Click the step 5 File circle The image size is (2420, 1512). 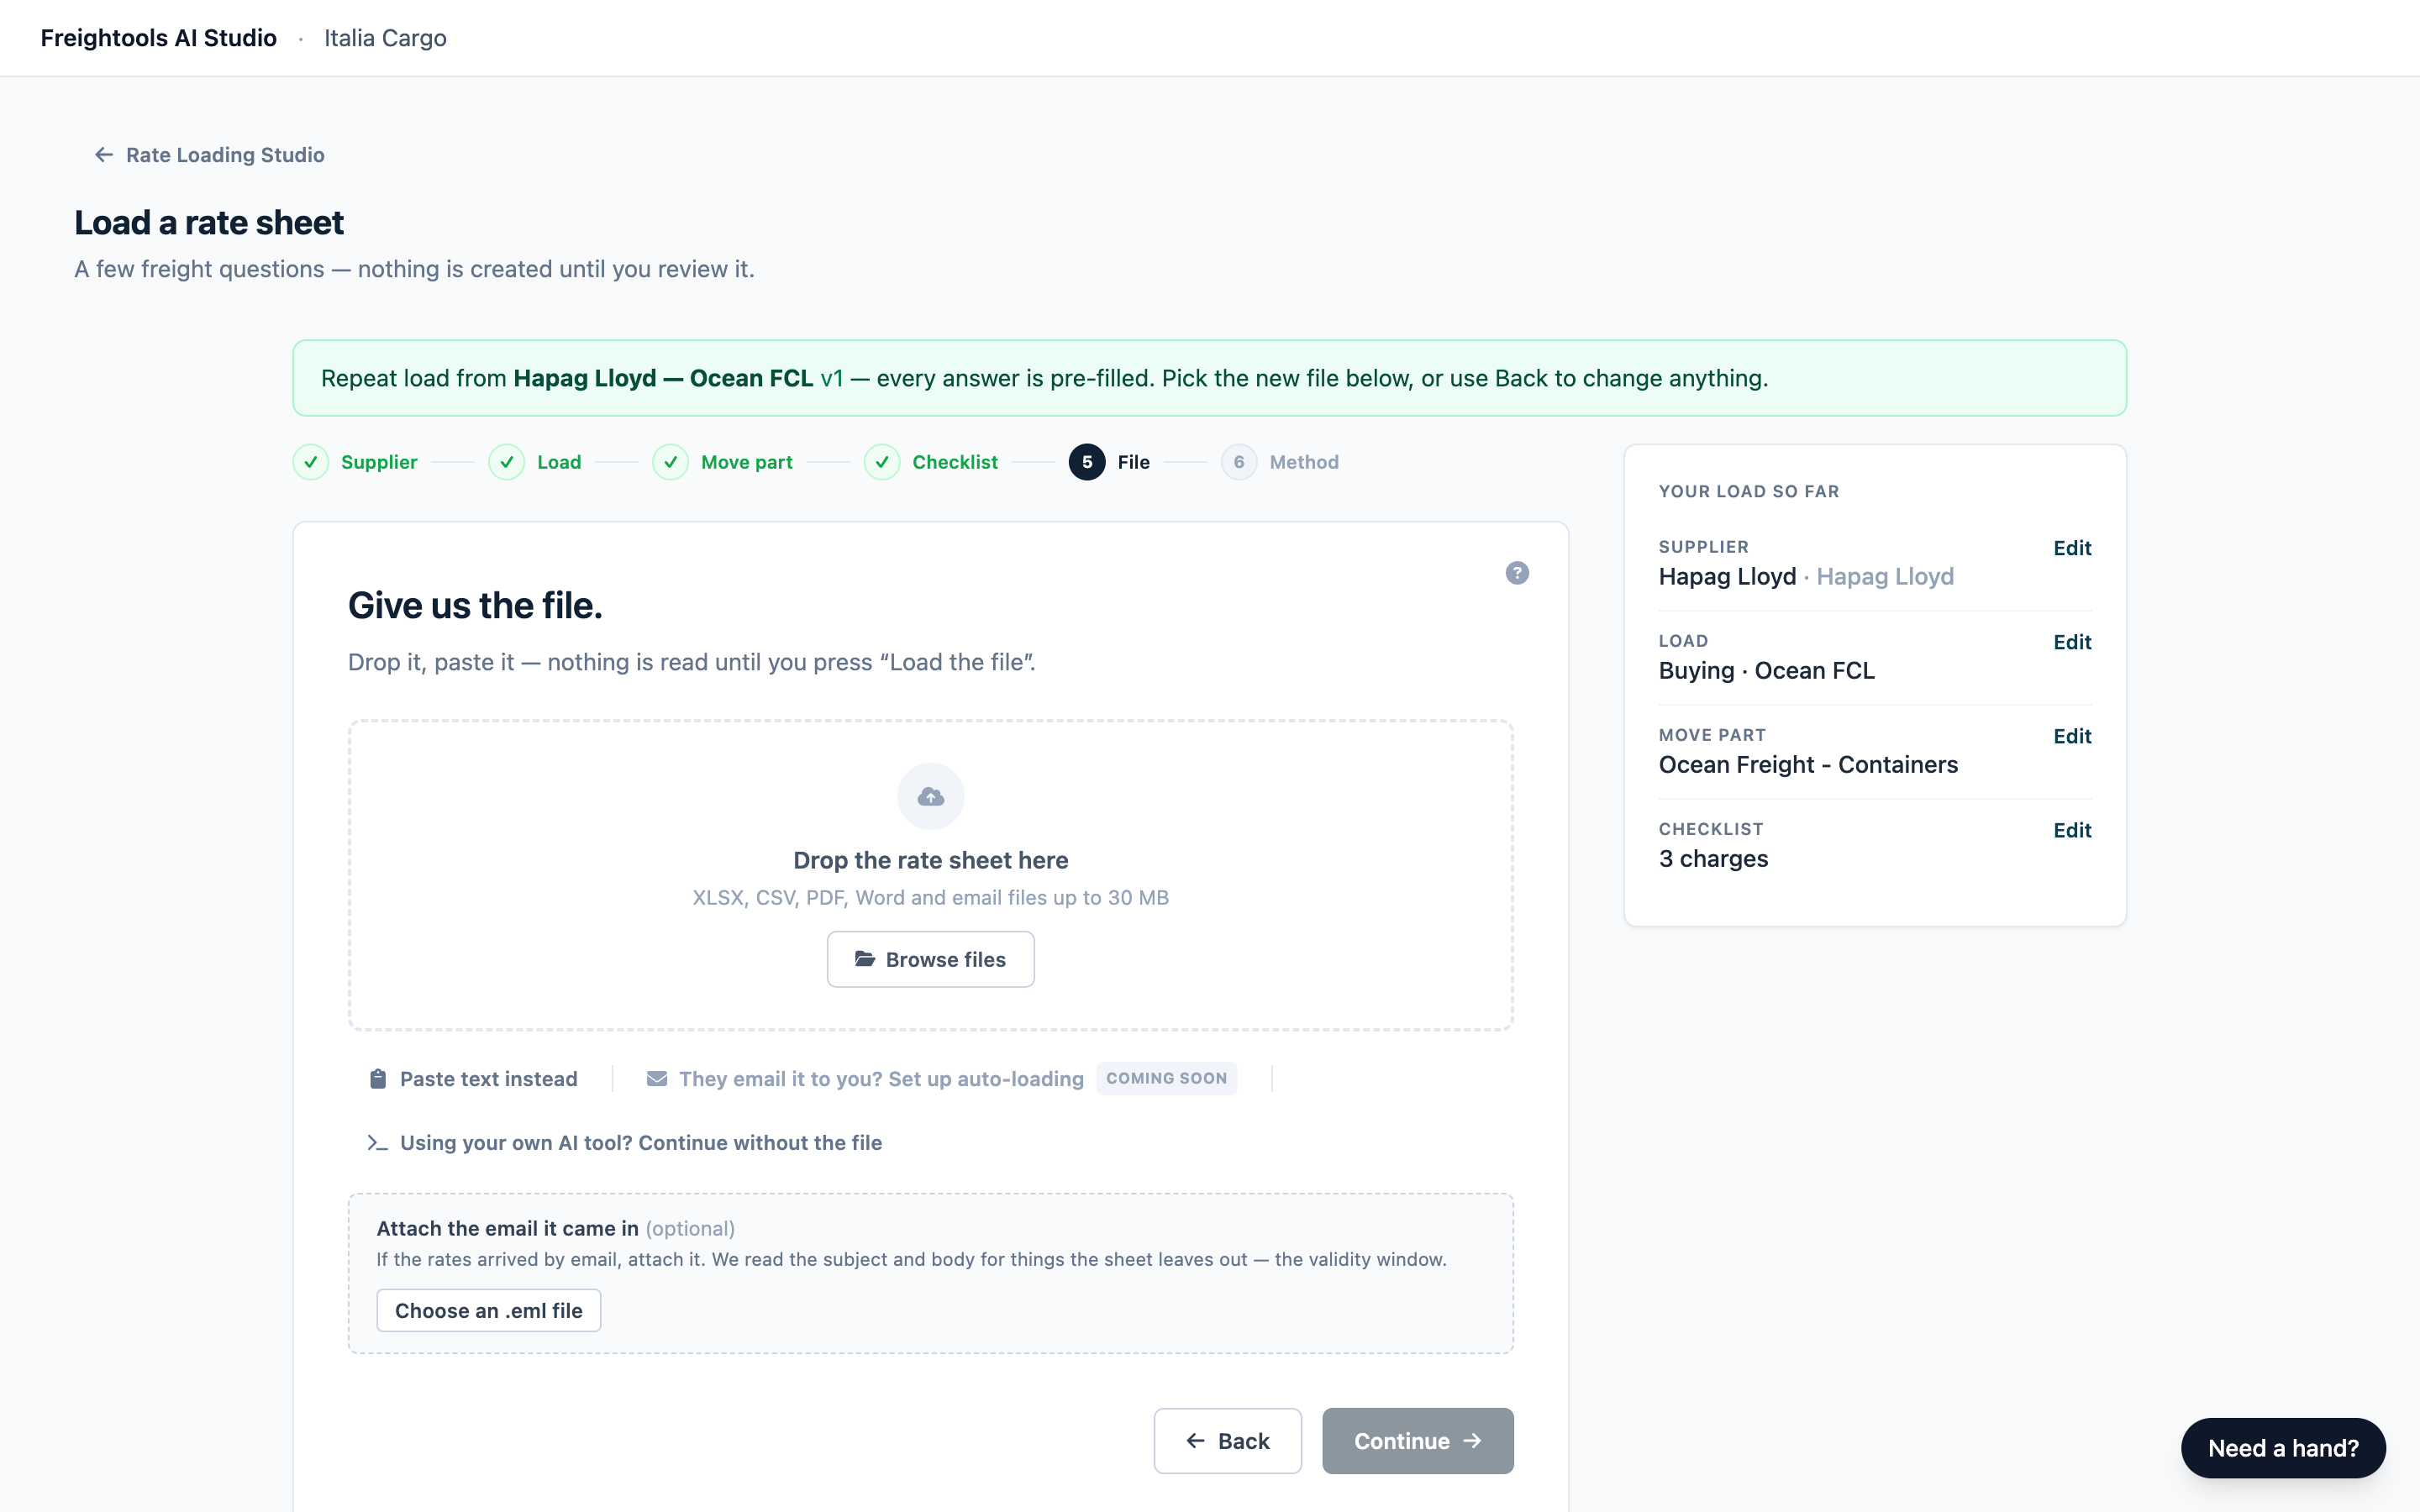(1087, 462)
